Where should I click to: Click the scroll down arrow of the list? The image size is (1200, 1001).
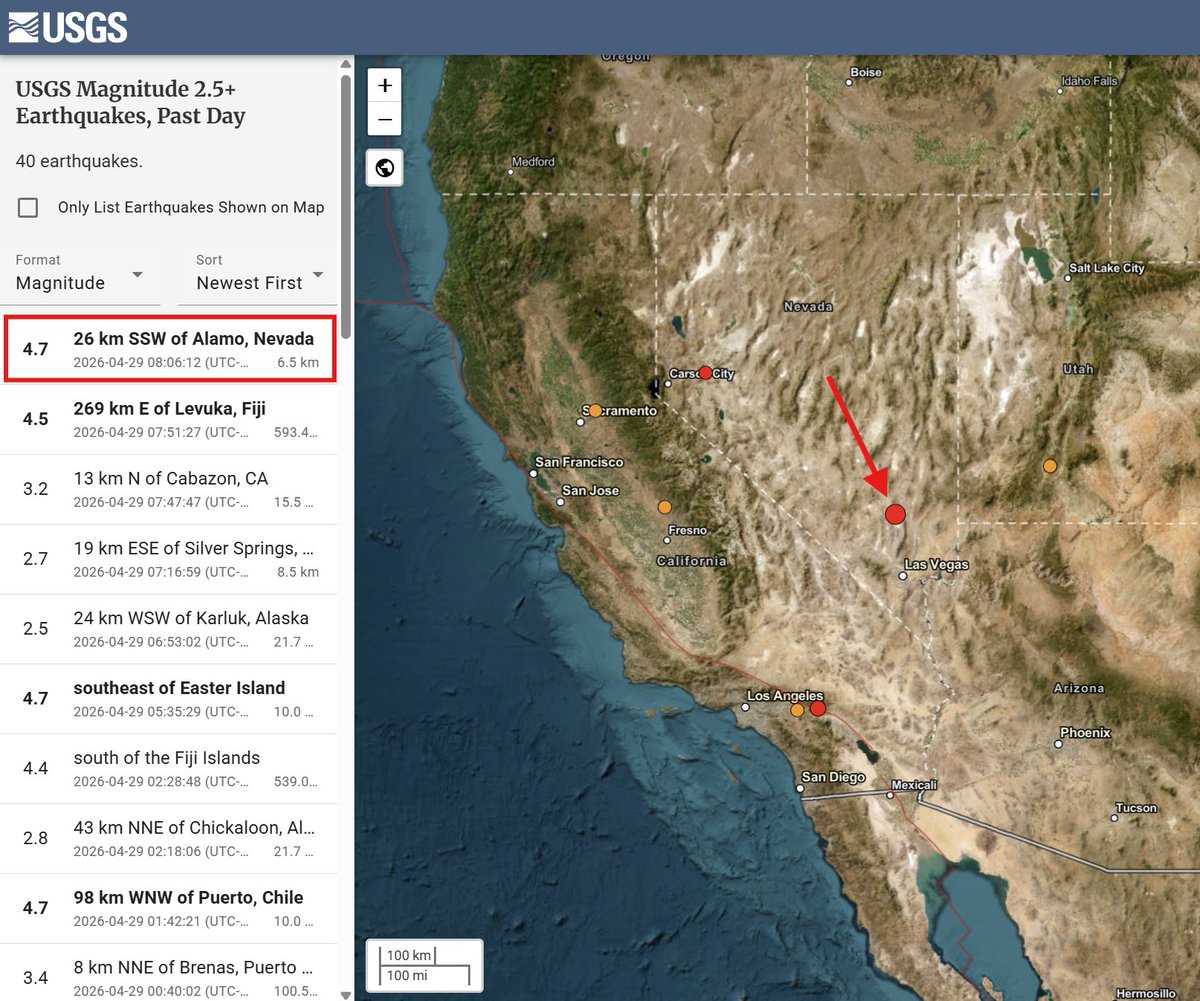(x=346, y=994)
